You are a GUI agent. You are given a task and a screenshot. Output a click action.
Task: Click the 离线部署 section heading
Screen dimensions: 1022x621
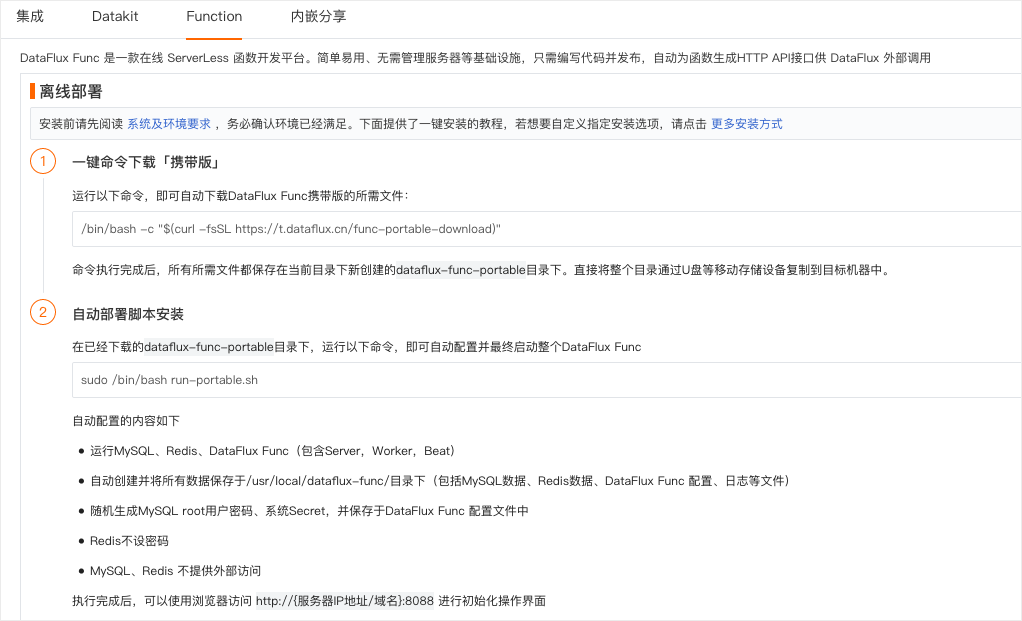pos(70,91)
